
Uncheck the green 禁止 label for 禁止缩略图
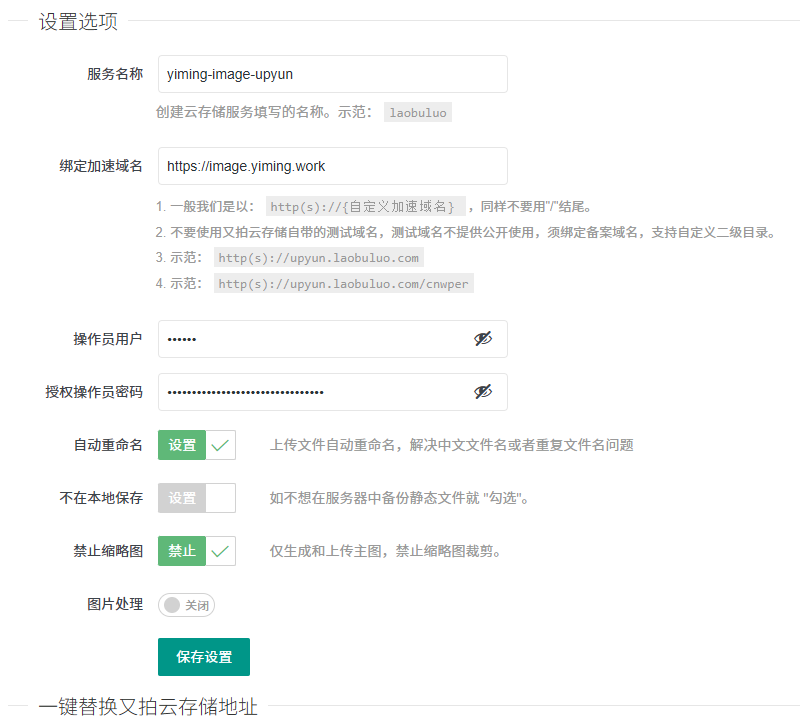coord(182,551)
